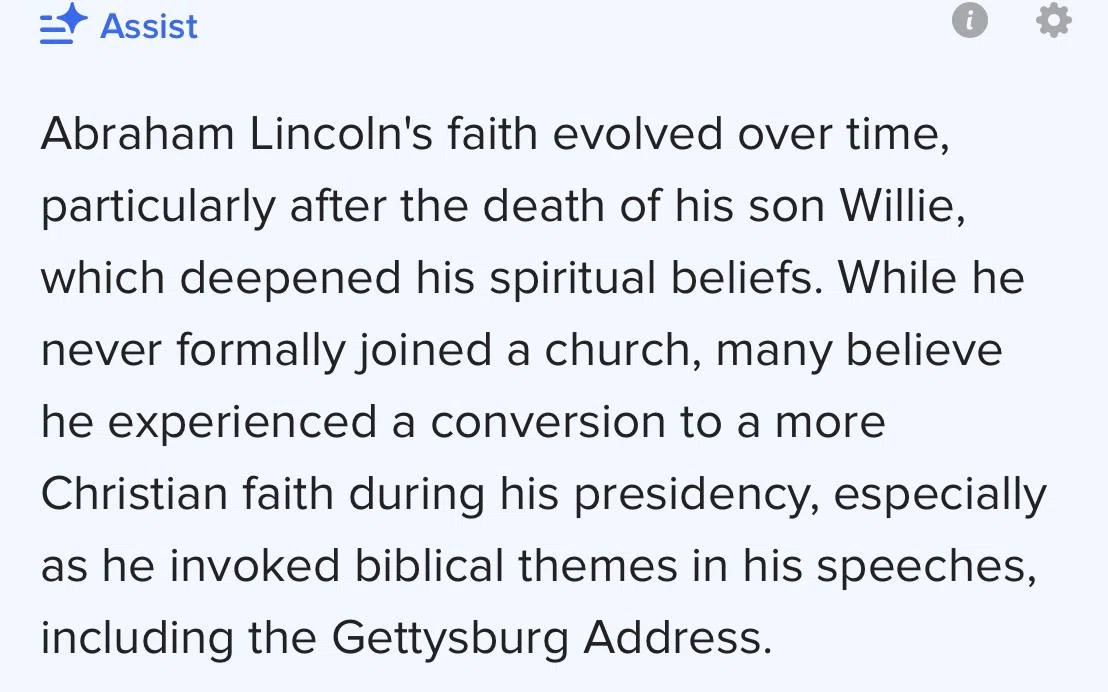Click the word "evolved" in first line
This screenshot has height=692, width=1108.
tap(637, 134)
